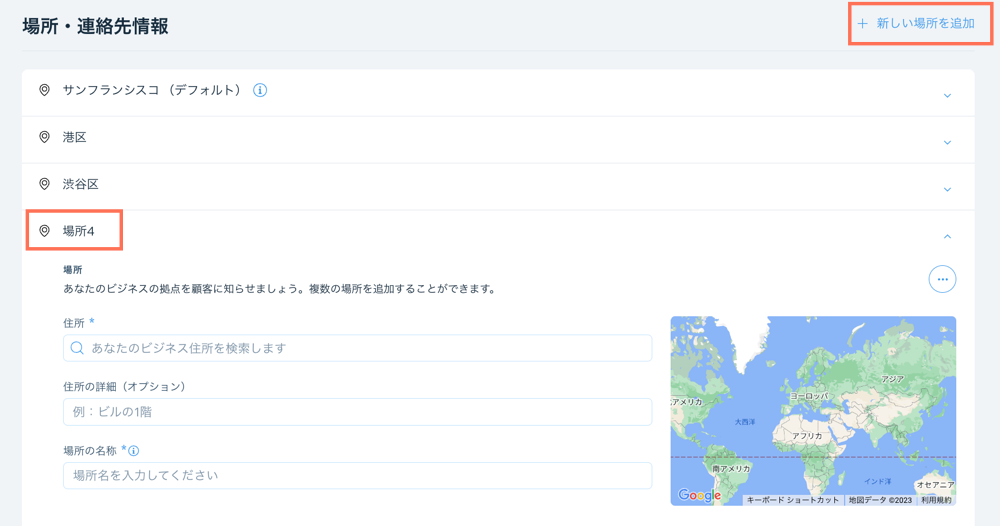The height and width of the screenshot is (526, 1000).
Task: Select the サンフランシスコ（デフォルト） title
Action: (x=152, y=90)
